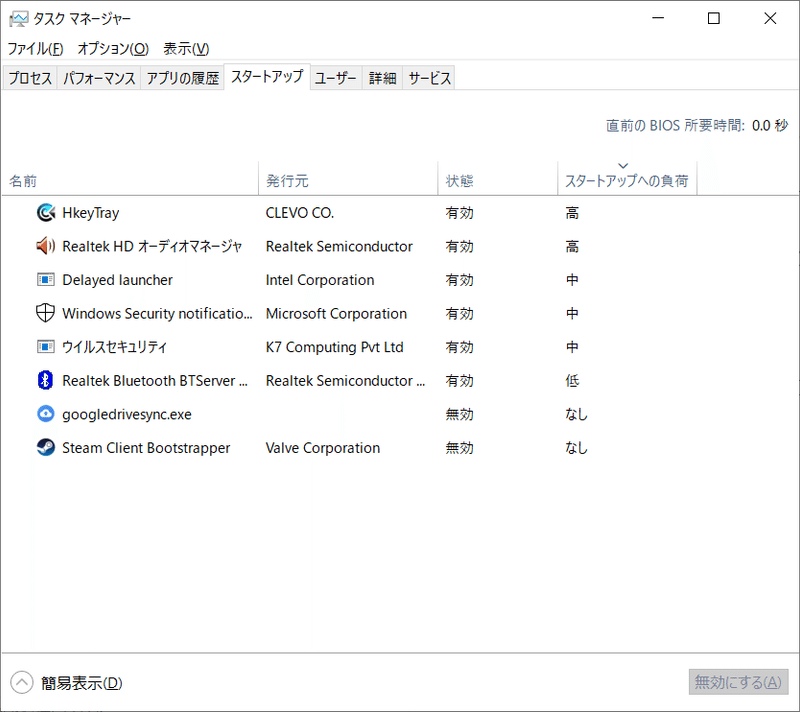
Task: Click 有効 status of HkeyTray
Action: point(460,213)
